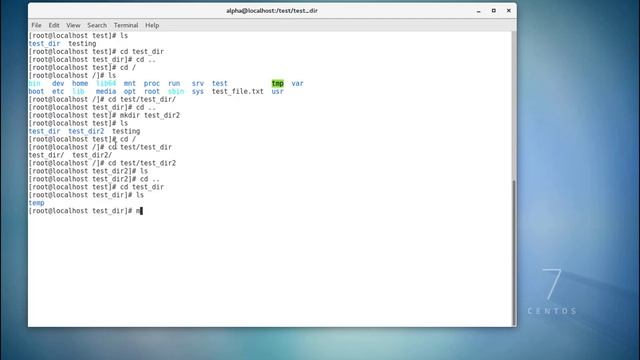Click 'test_dir2' in the test folder listing
640x360 pixels.
coord(86,131)
